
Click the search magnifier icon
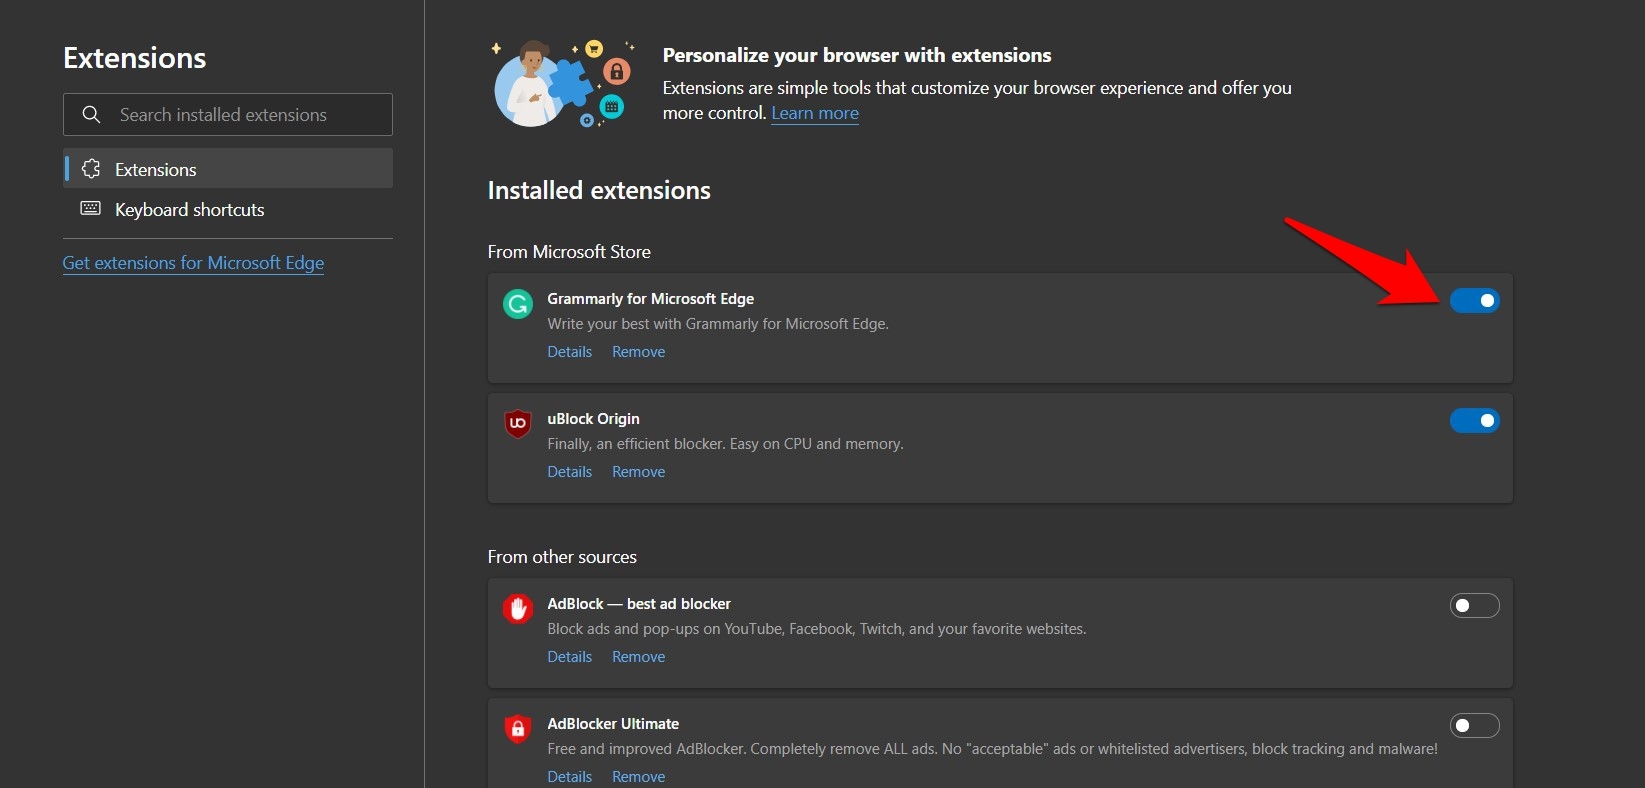(91, 115)
